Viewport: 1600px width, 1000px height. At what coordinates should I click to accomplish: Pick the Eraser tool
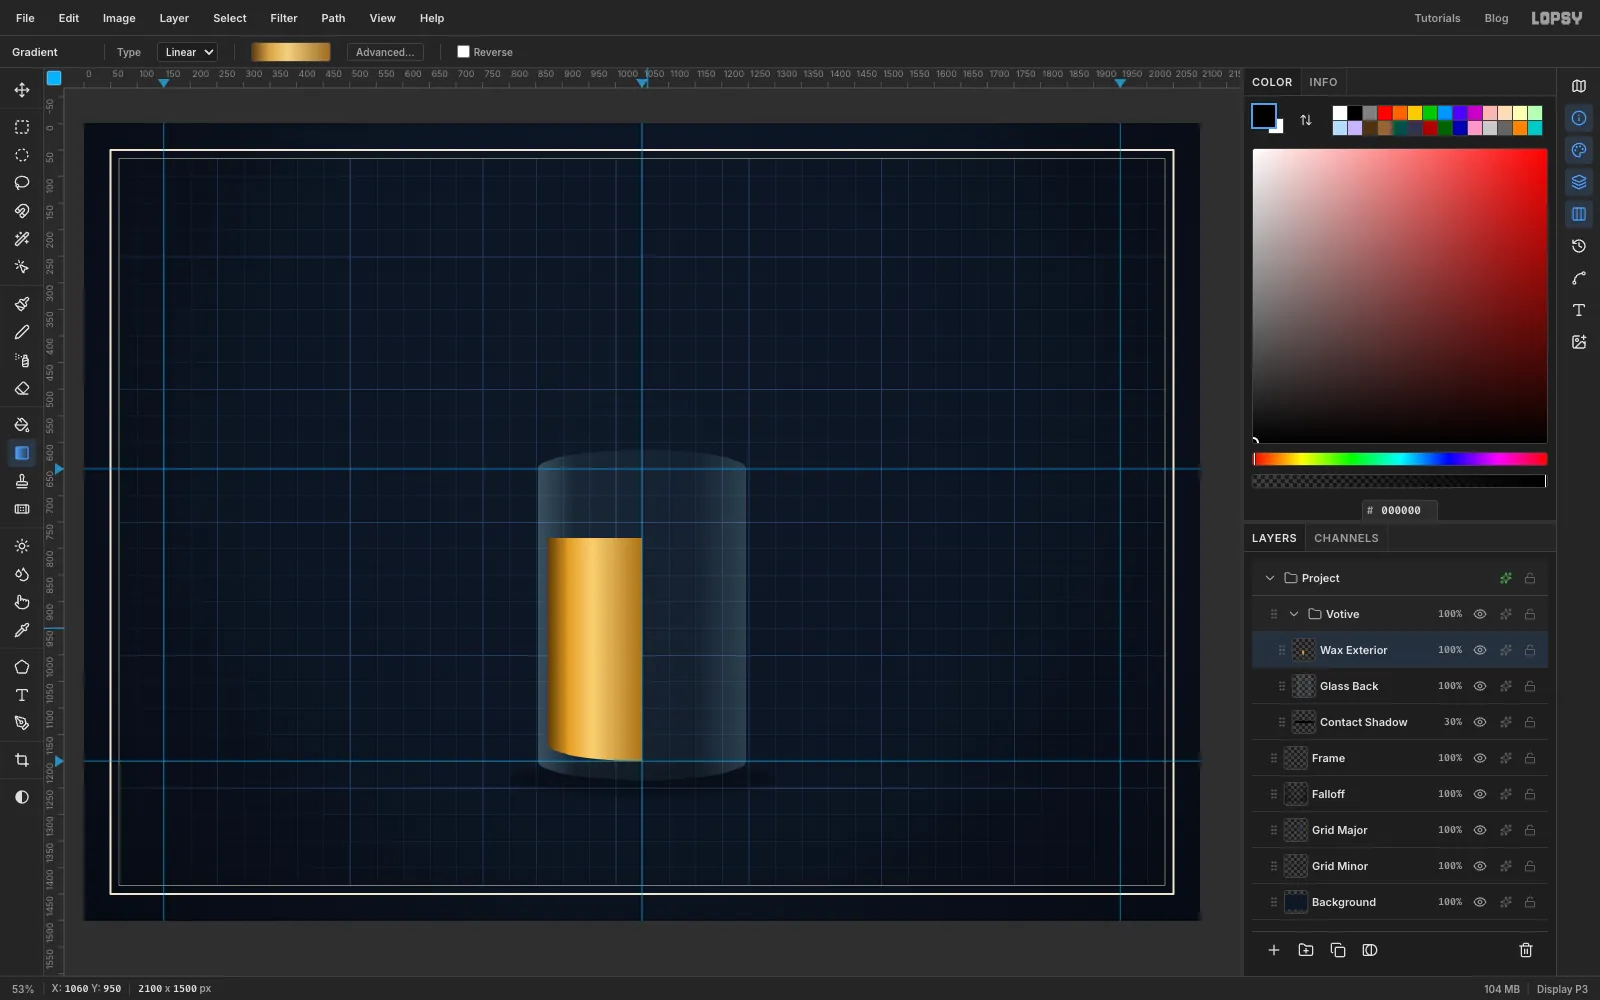coord(22,388)
